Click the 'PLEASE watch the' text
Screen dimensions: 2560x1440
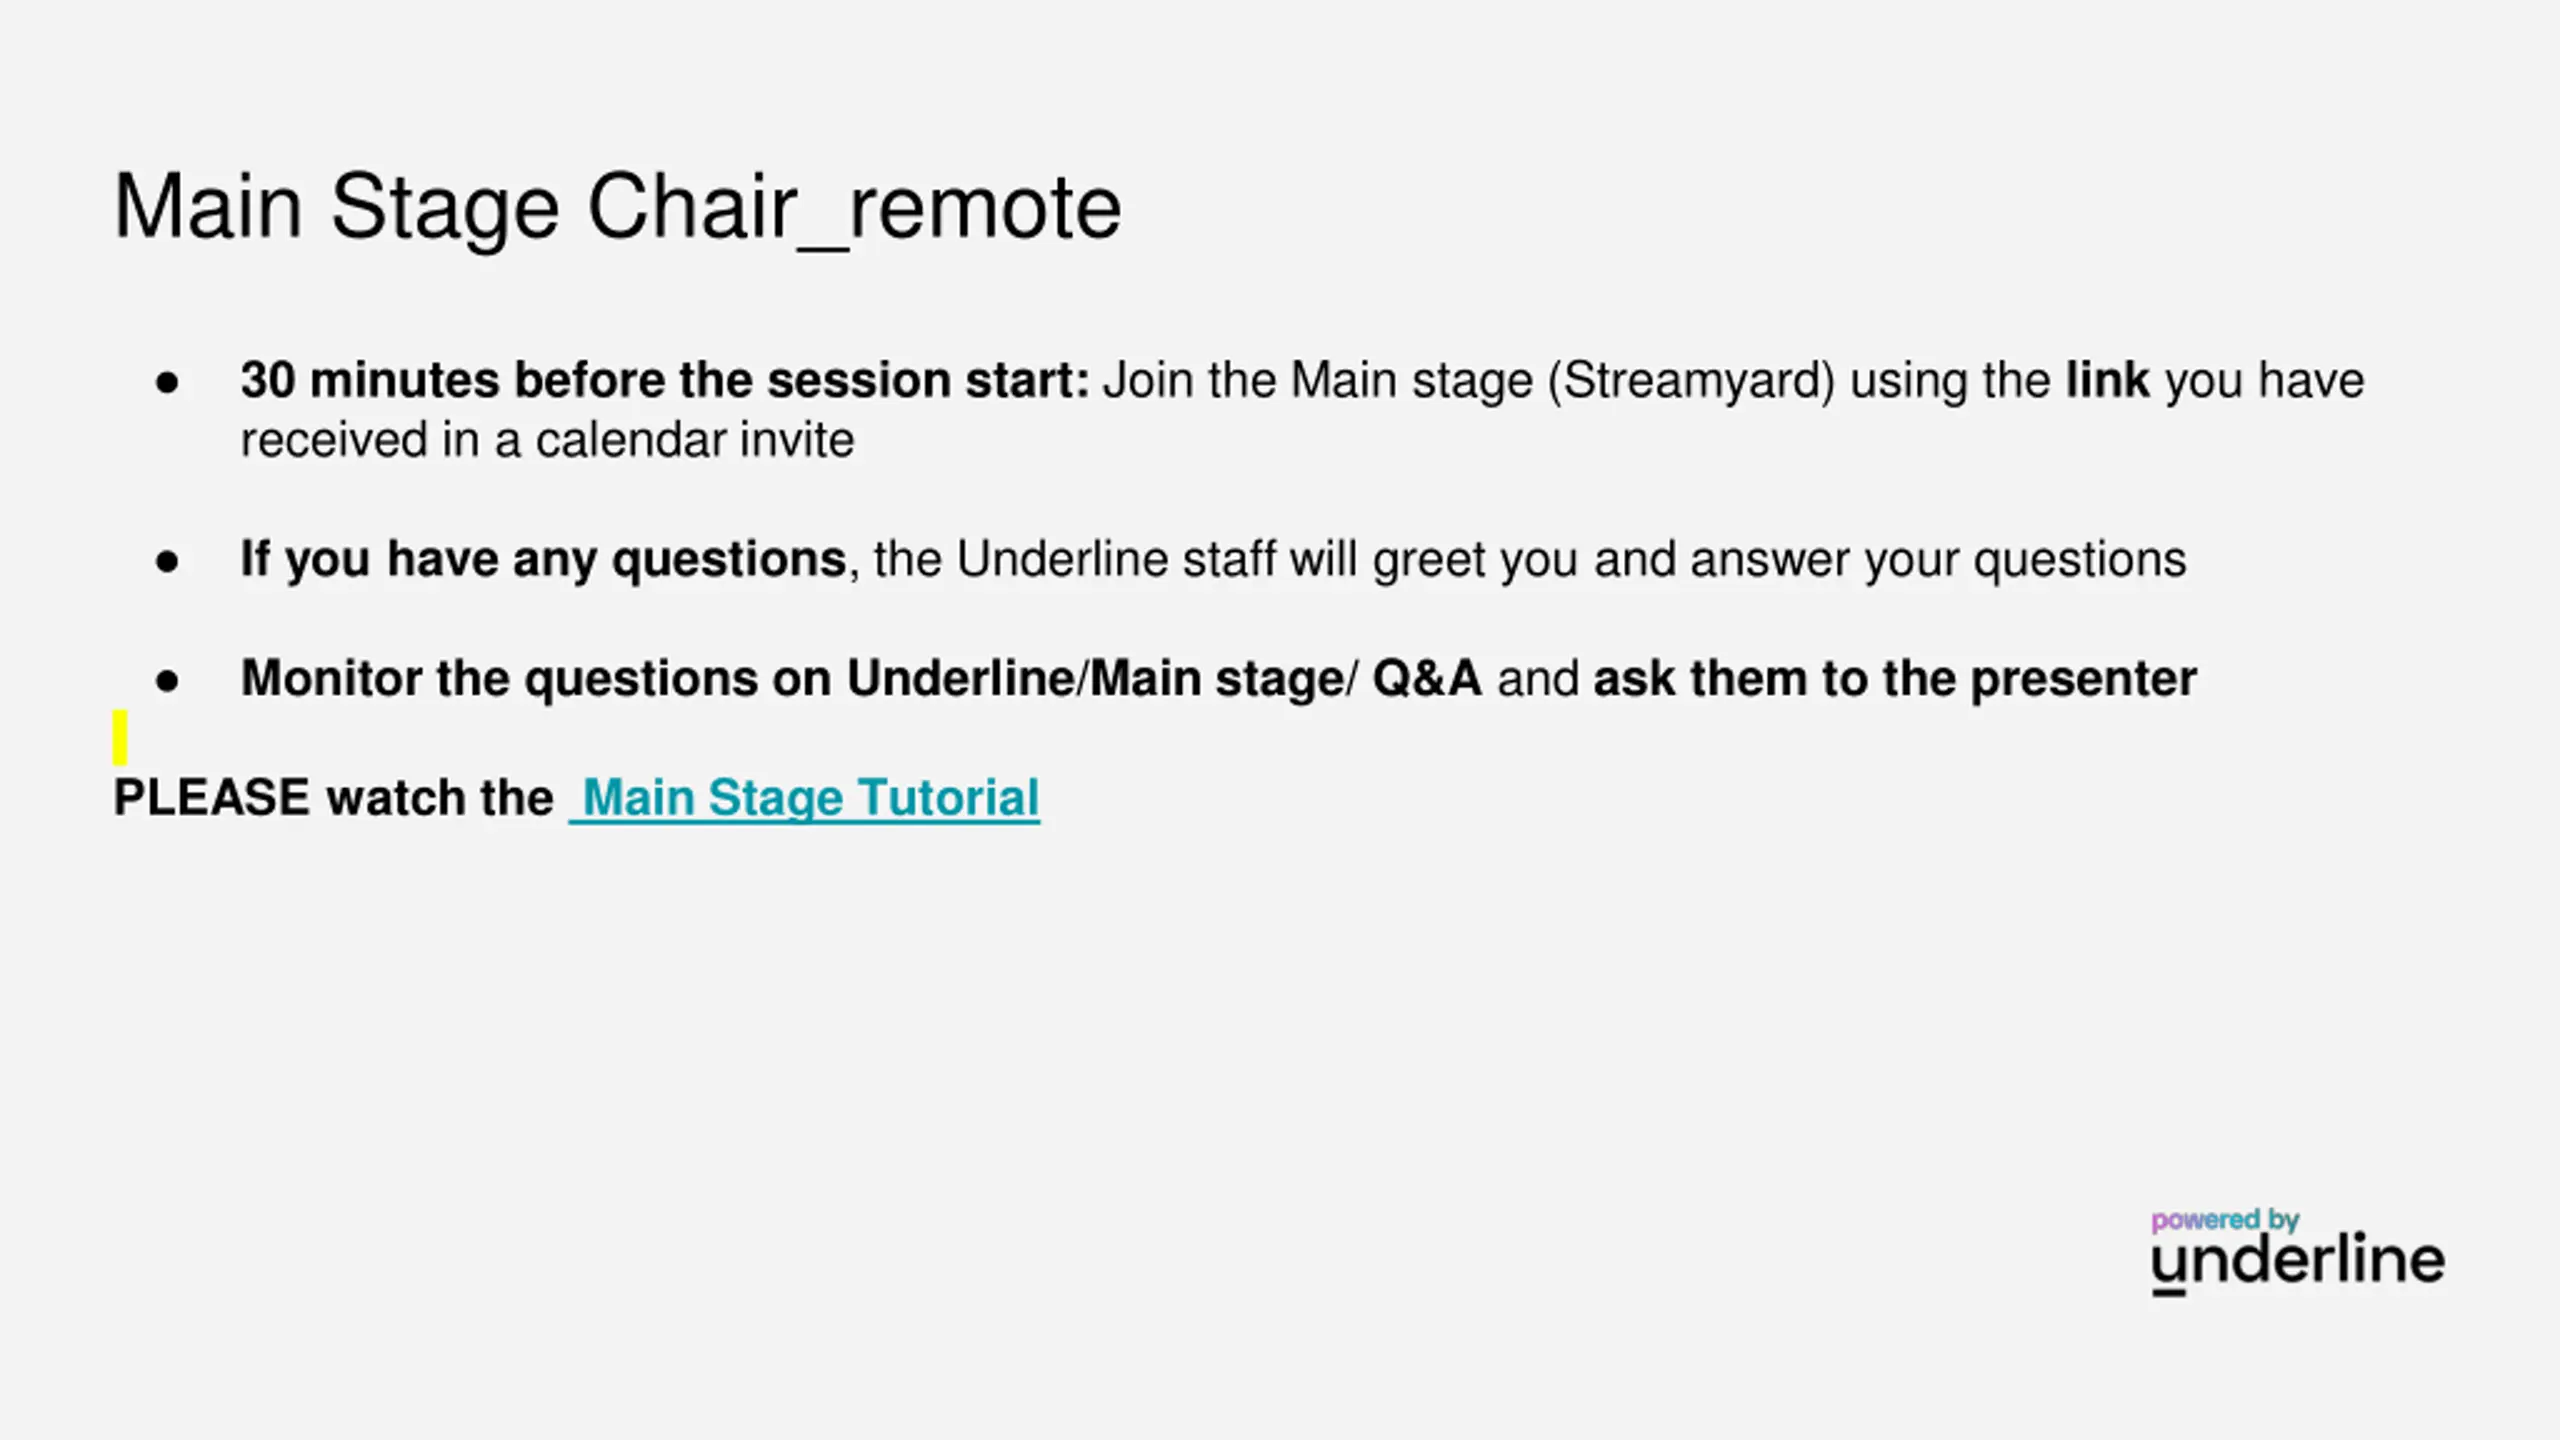tap(333, 798)
